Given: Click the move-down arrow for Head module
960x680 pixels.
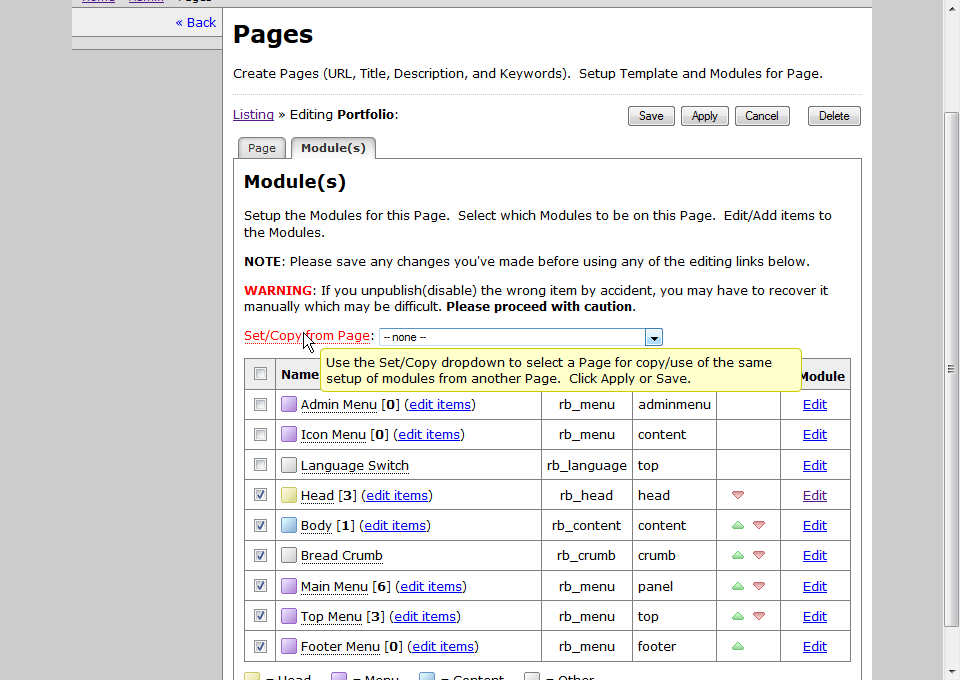Looking at the screenshot, I should [738, 495].
